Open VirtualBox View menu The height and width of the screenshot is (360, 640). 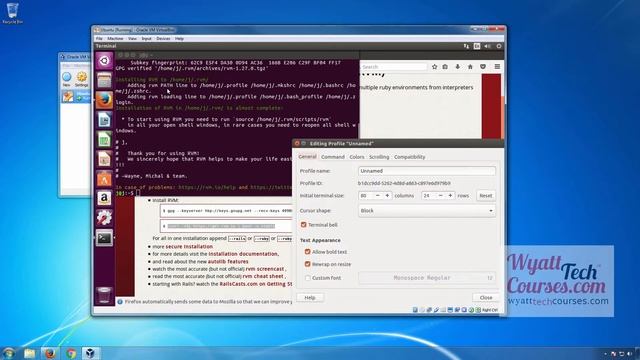[132, 38]
